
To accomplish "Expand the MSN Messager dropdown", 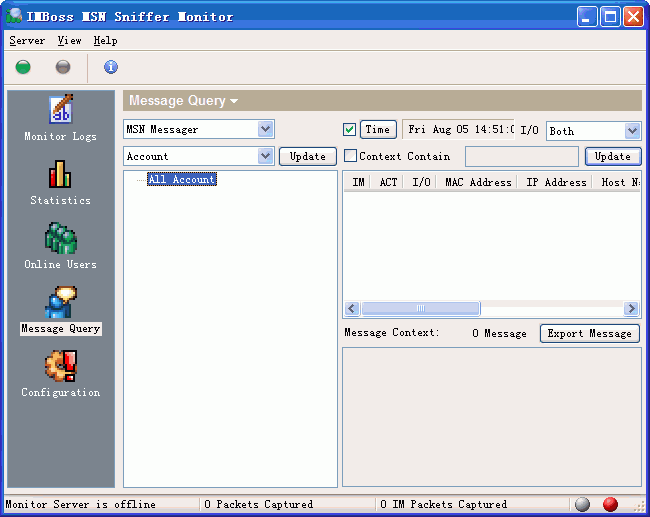I will (265, 129).
